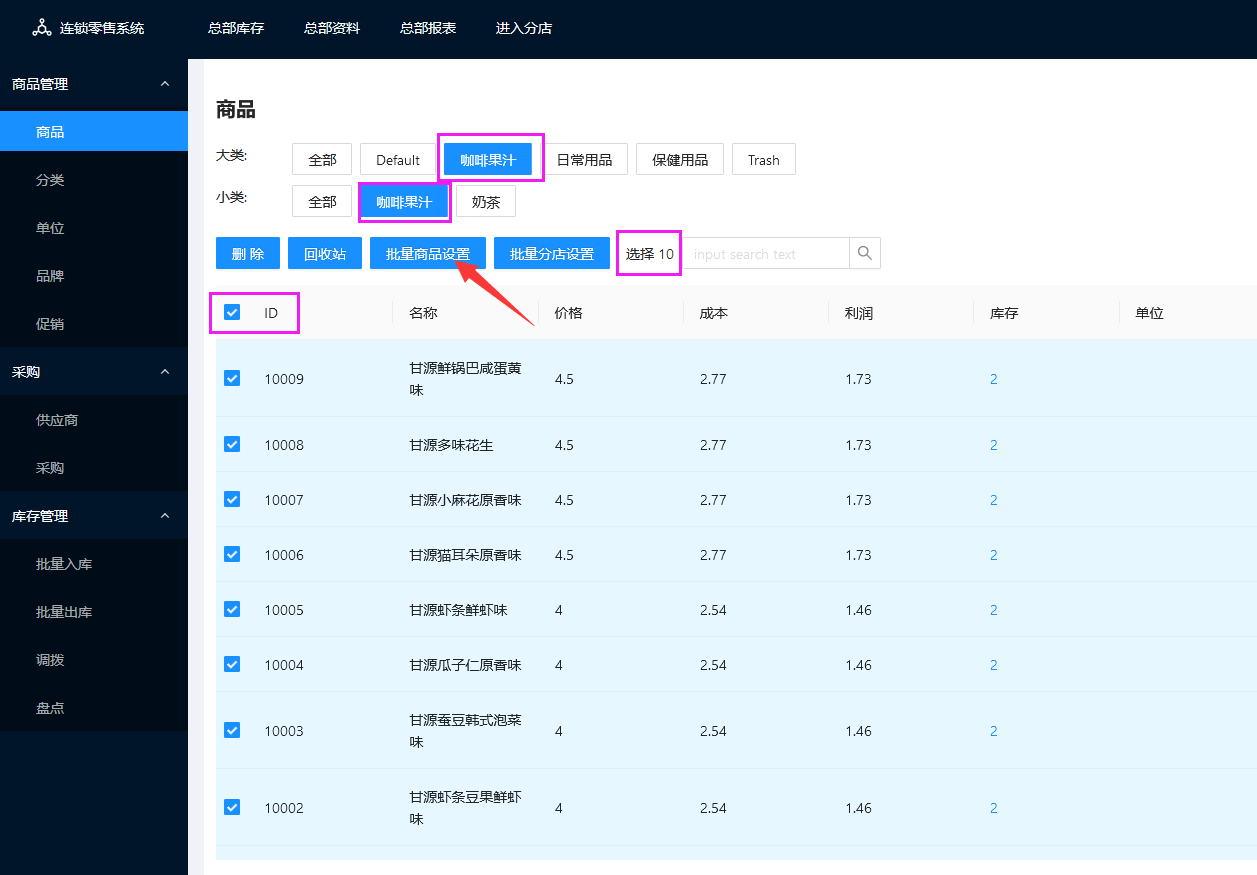Image resolution: width=1257 pixels, height=875 pixels.
Task: Uncheck the checkbox for row 10005
Action: [x=232, y=609]
